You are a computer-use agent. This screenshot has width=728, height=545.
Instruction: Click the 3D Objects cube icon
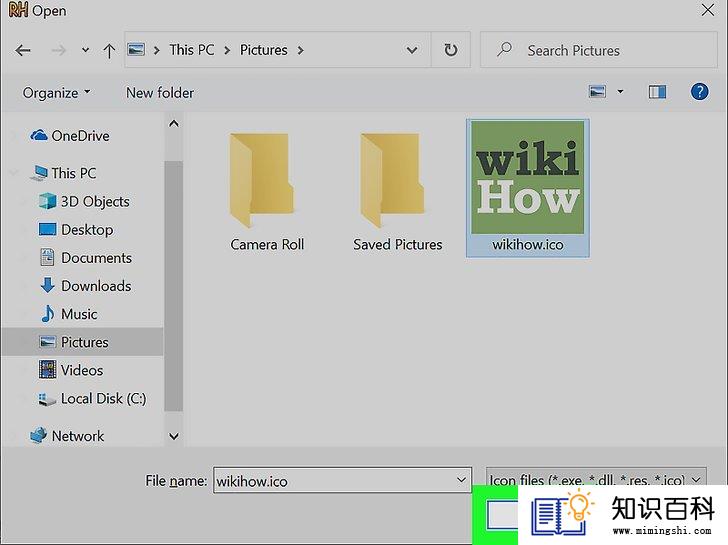(47, 201)
